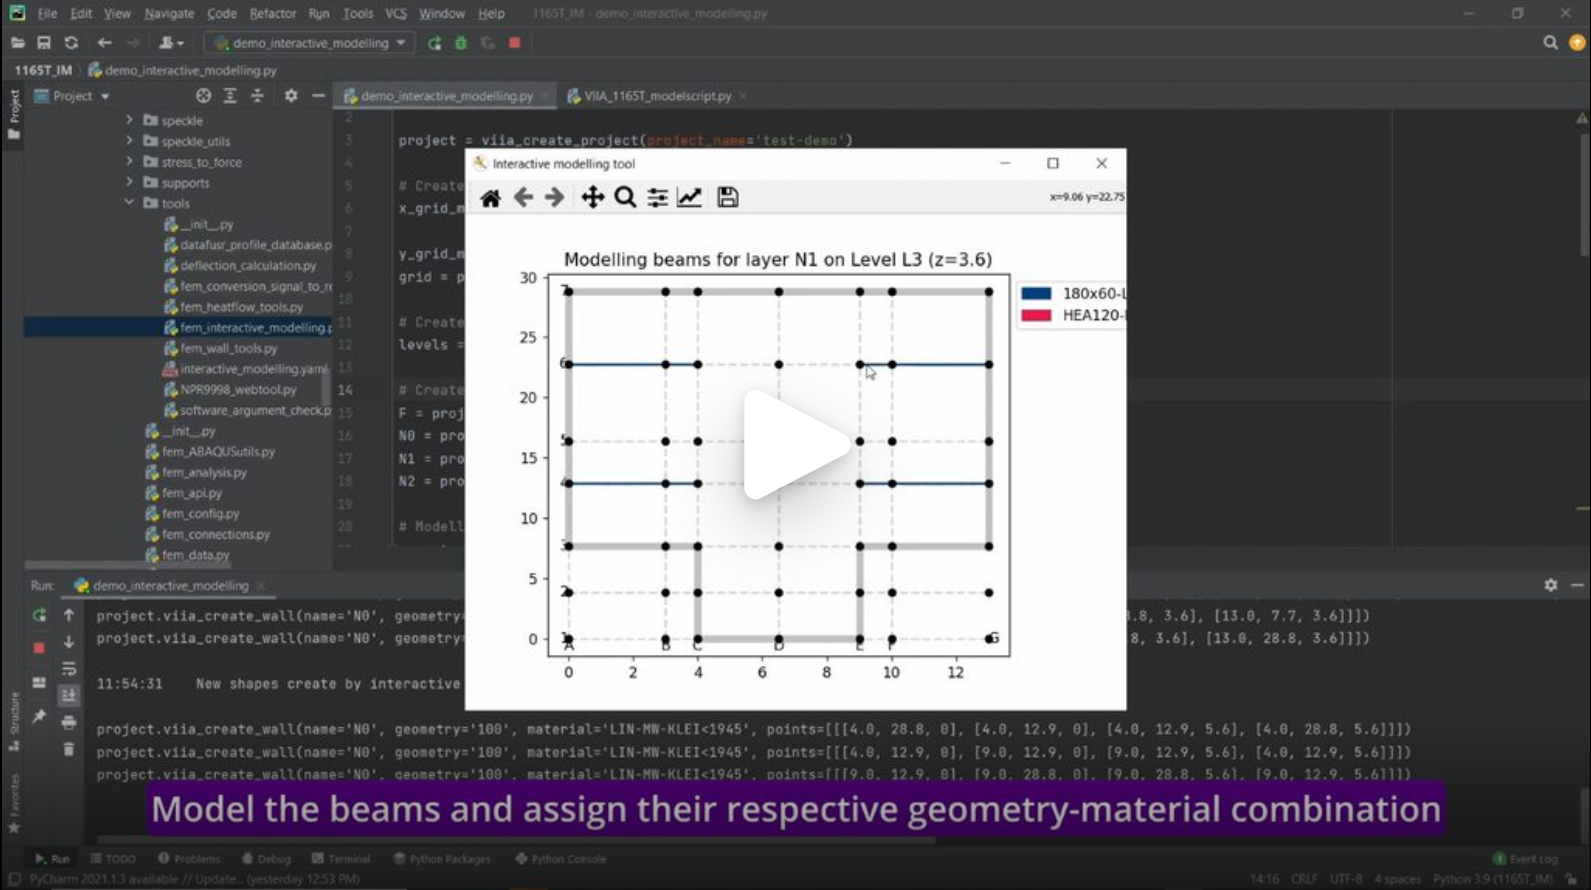The height and width of the screenshot is (890, 1591).
Task: Hide the Project panel with minus icon
Action: pos(318,96)
